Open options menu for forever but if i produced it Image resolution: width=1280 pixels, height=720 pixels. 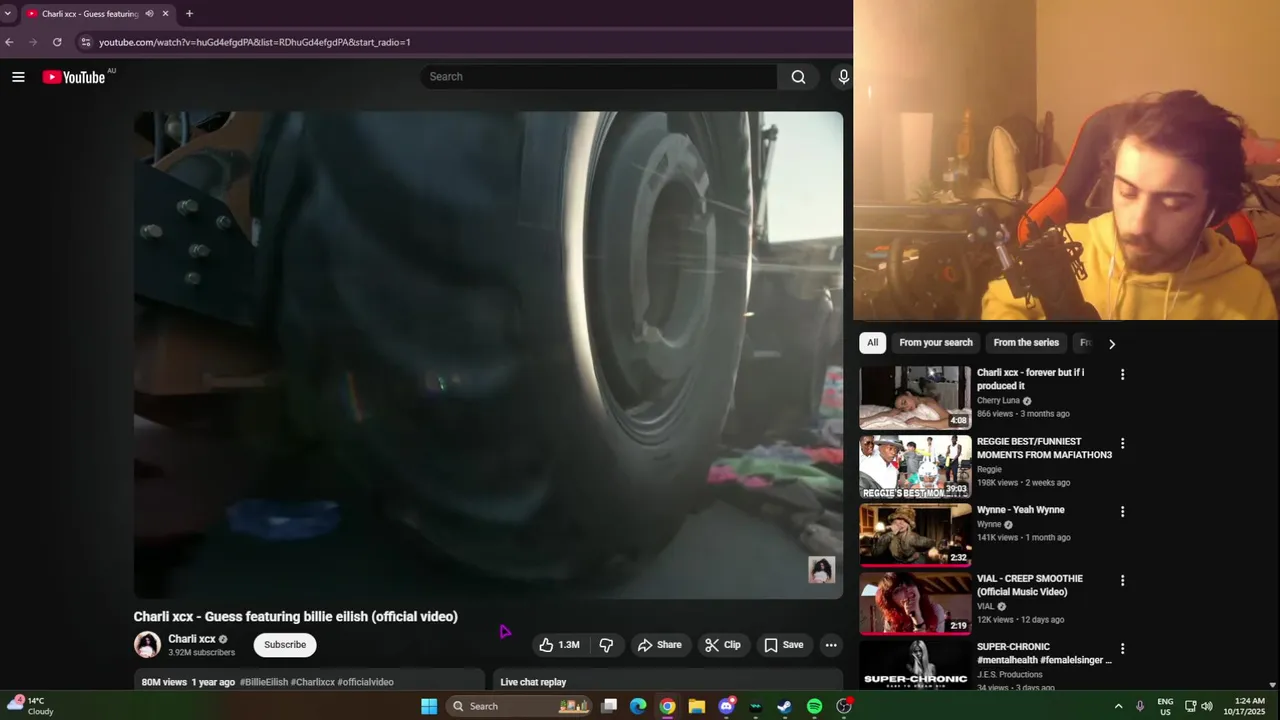coord(1122,374)
